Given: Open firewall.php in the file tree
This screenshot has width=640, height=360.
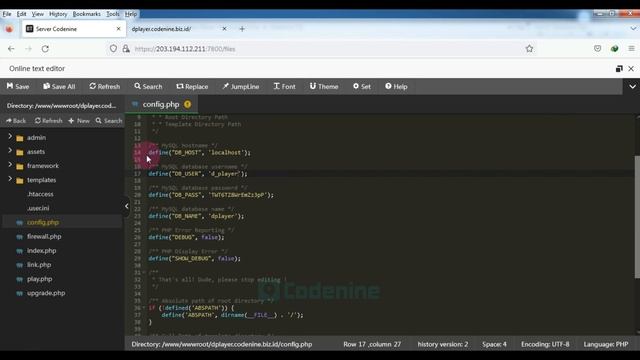Looking at the screenshot, I should (44, 236).
